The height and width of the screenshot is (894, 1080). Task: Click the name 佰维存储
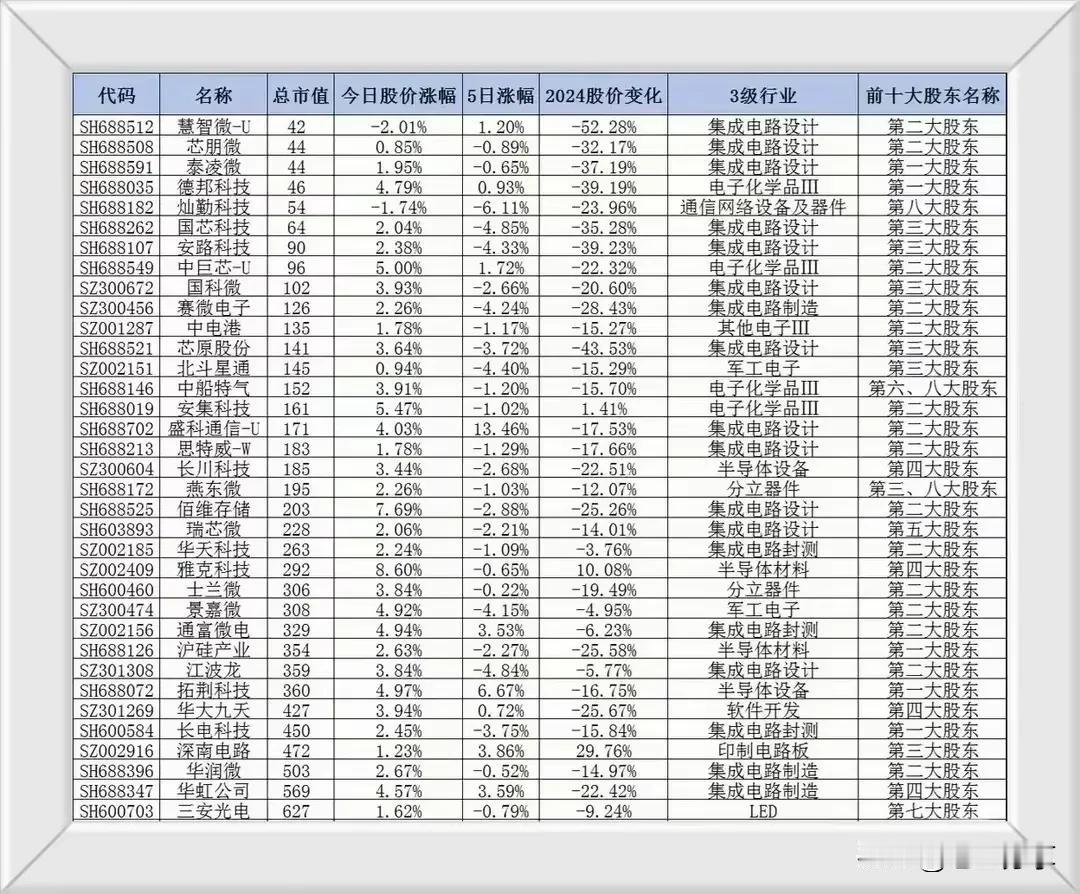coord(214,509)
